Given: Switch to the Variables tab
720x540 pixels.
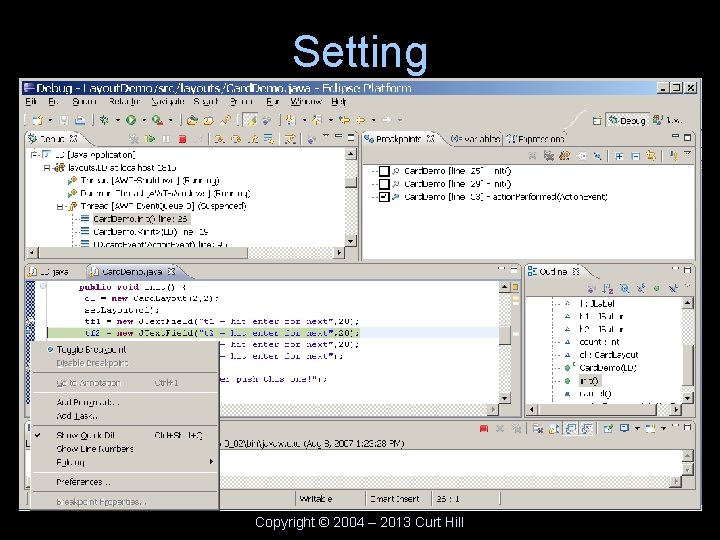Looking at the screenshot, I should tap(476, 138).
